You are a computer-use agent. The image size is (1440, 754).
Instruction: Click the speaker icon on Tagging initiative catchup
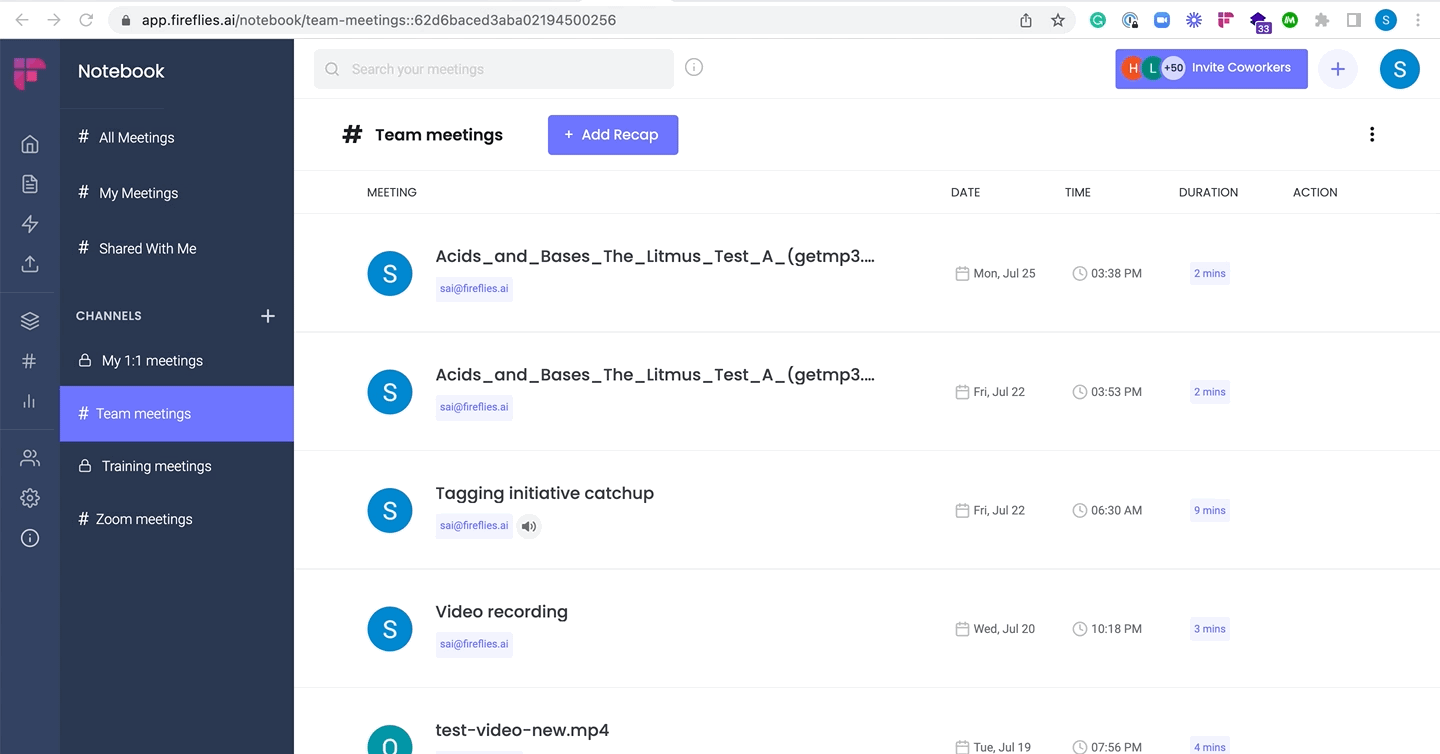coord(529,526)
